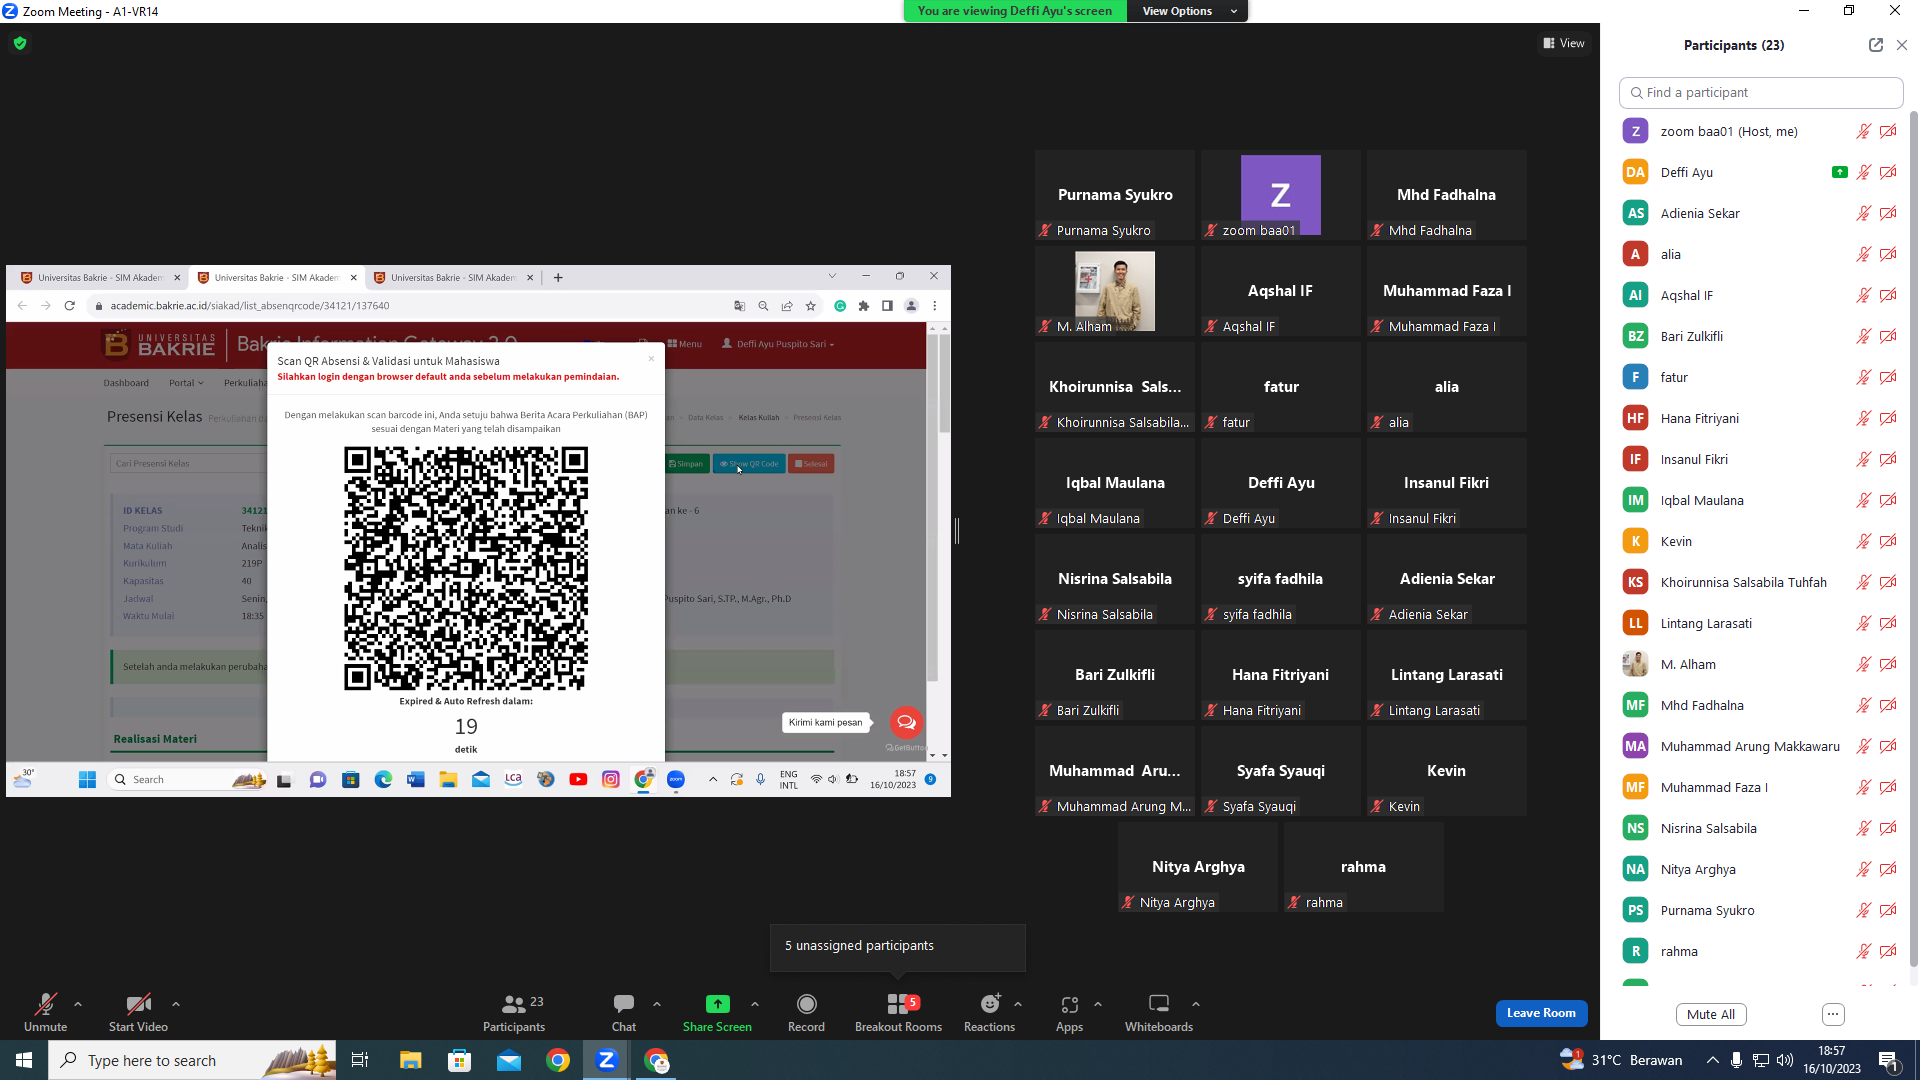
Task: Open Chrome three-dot menu
Action: [935, 306]
